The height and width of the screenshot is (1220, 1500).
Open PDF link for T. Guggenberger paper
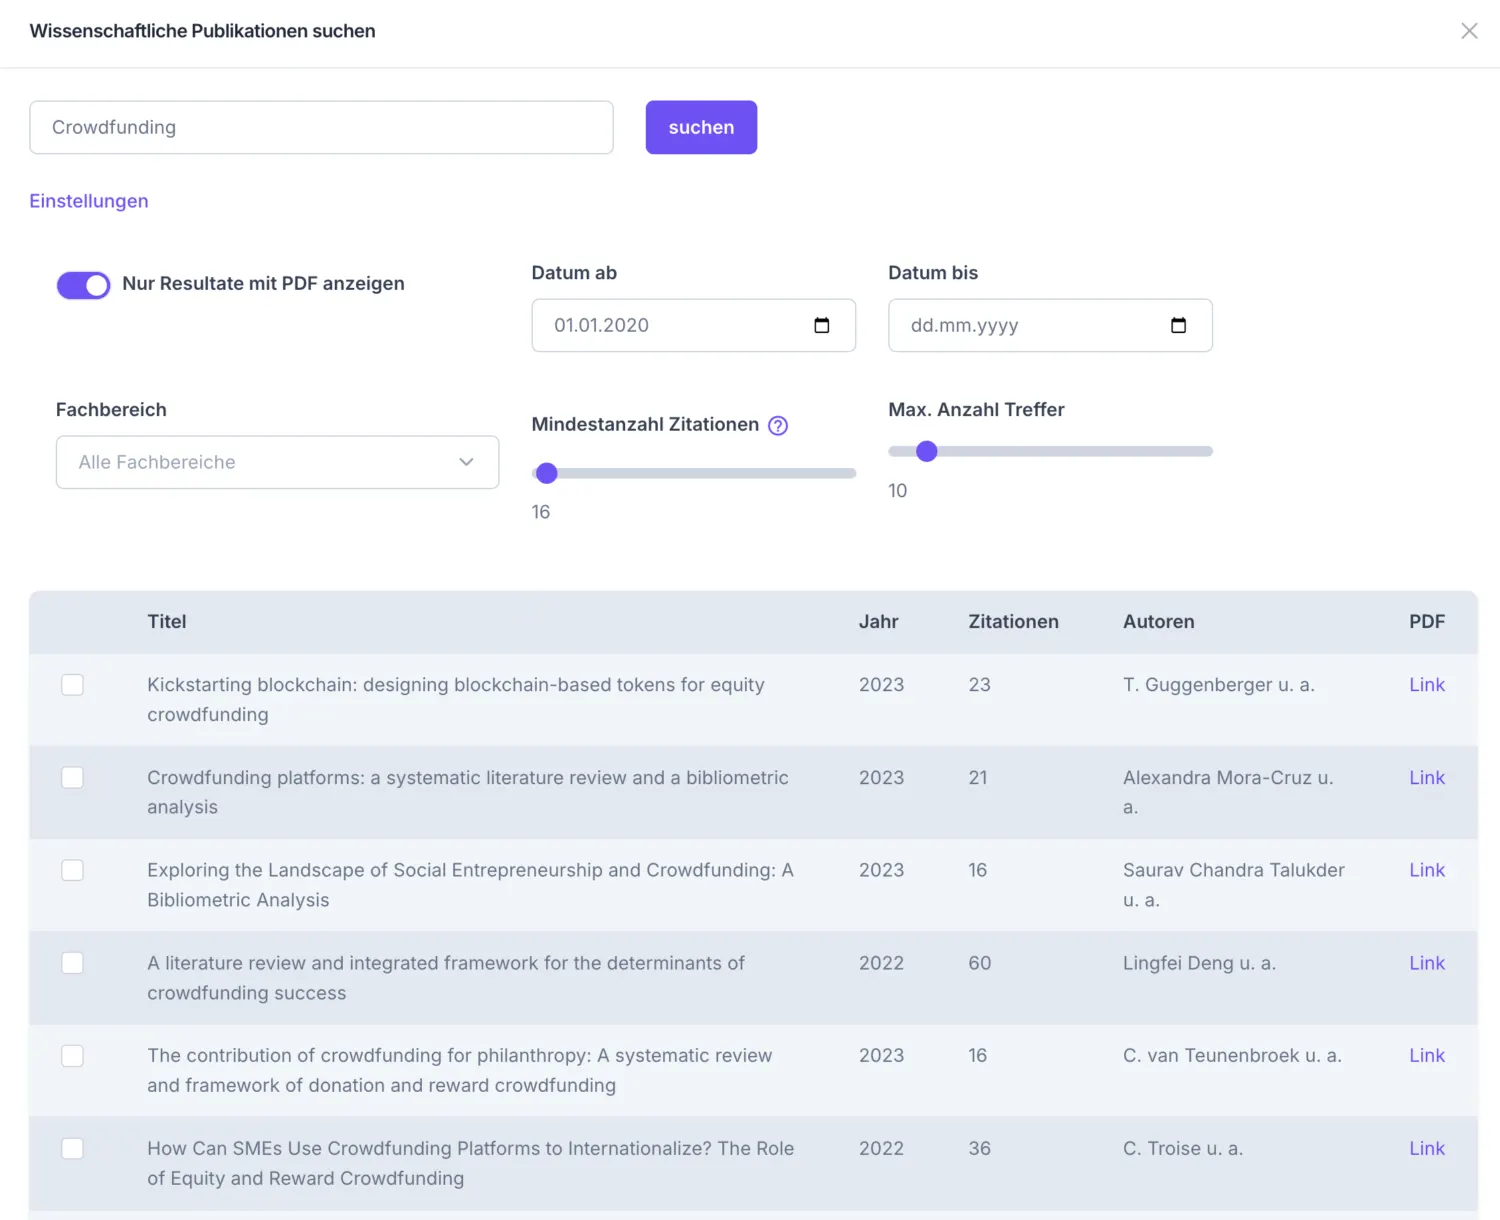1427,685
